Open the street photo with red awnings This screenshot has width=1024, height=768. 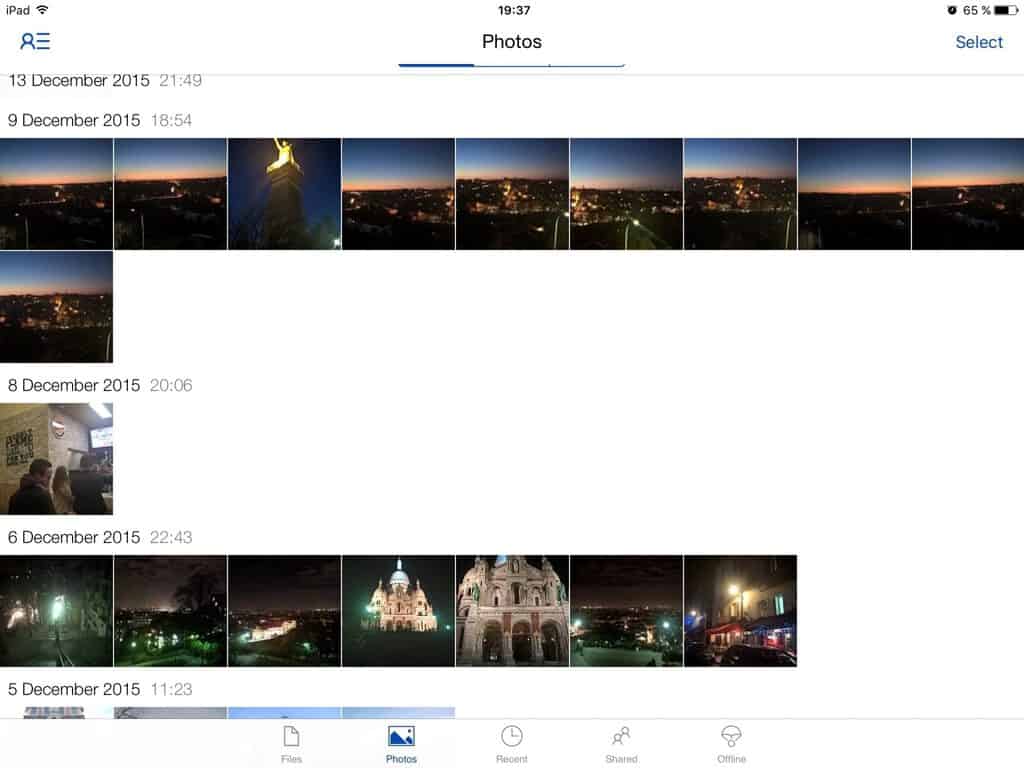pyautogui.click(x=740, y=611)
